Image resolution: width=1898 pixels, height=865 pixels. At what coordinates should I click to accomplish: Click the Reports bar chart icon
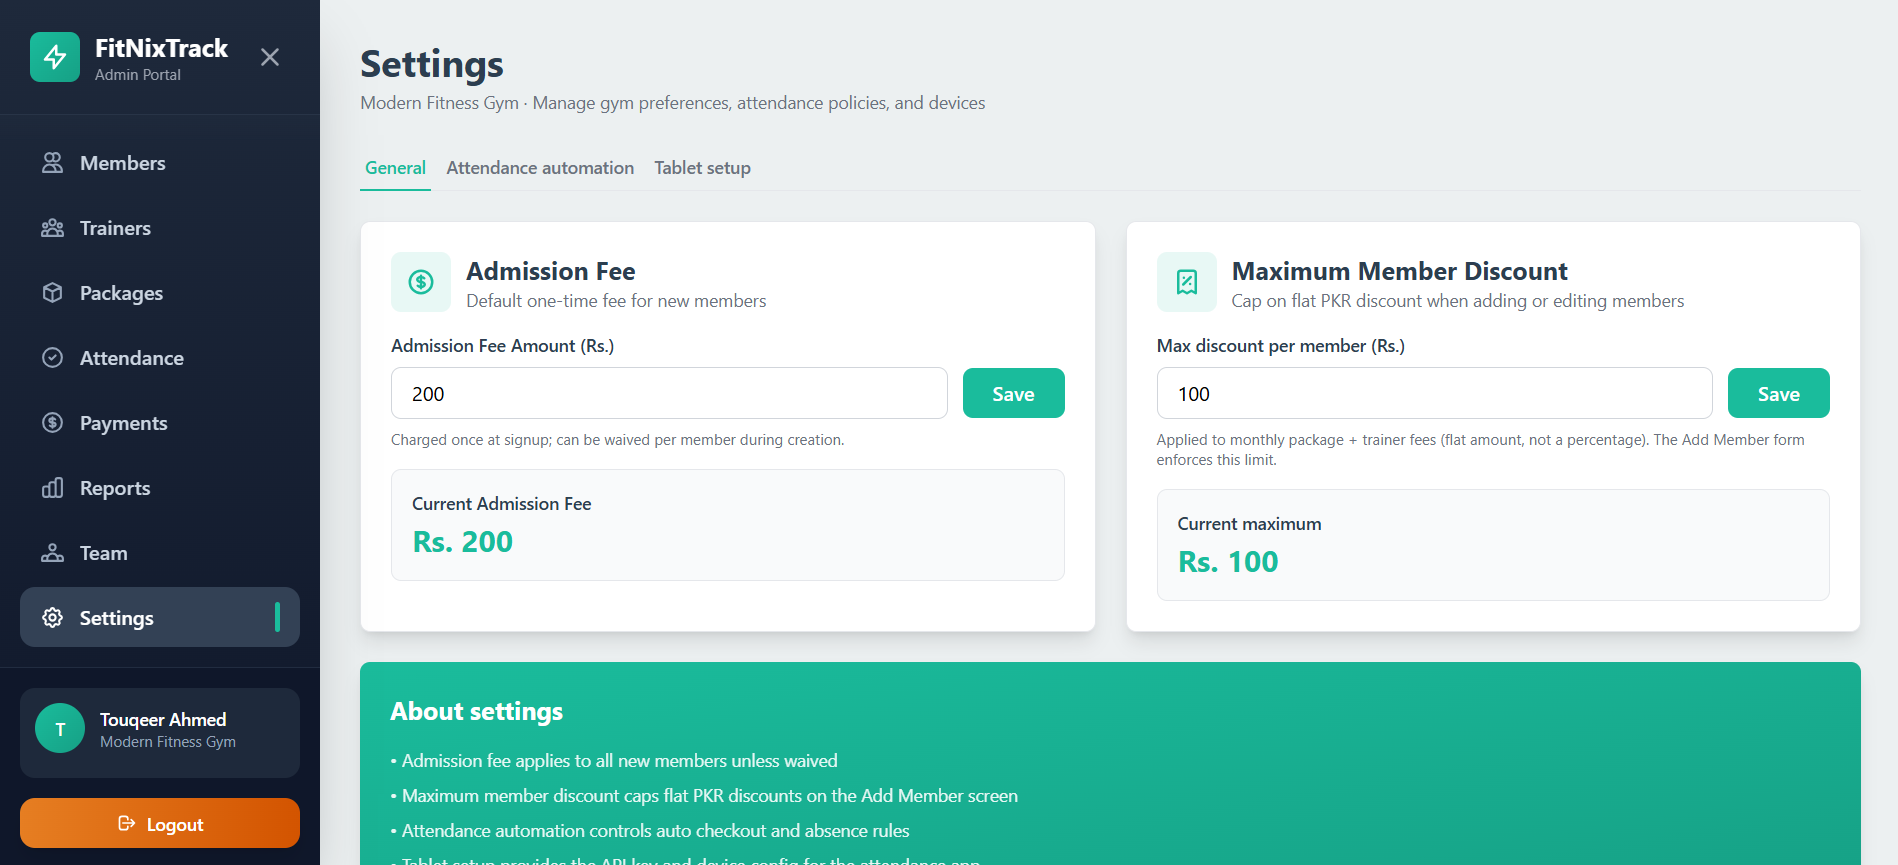pos(53,488)
